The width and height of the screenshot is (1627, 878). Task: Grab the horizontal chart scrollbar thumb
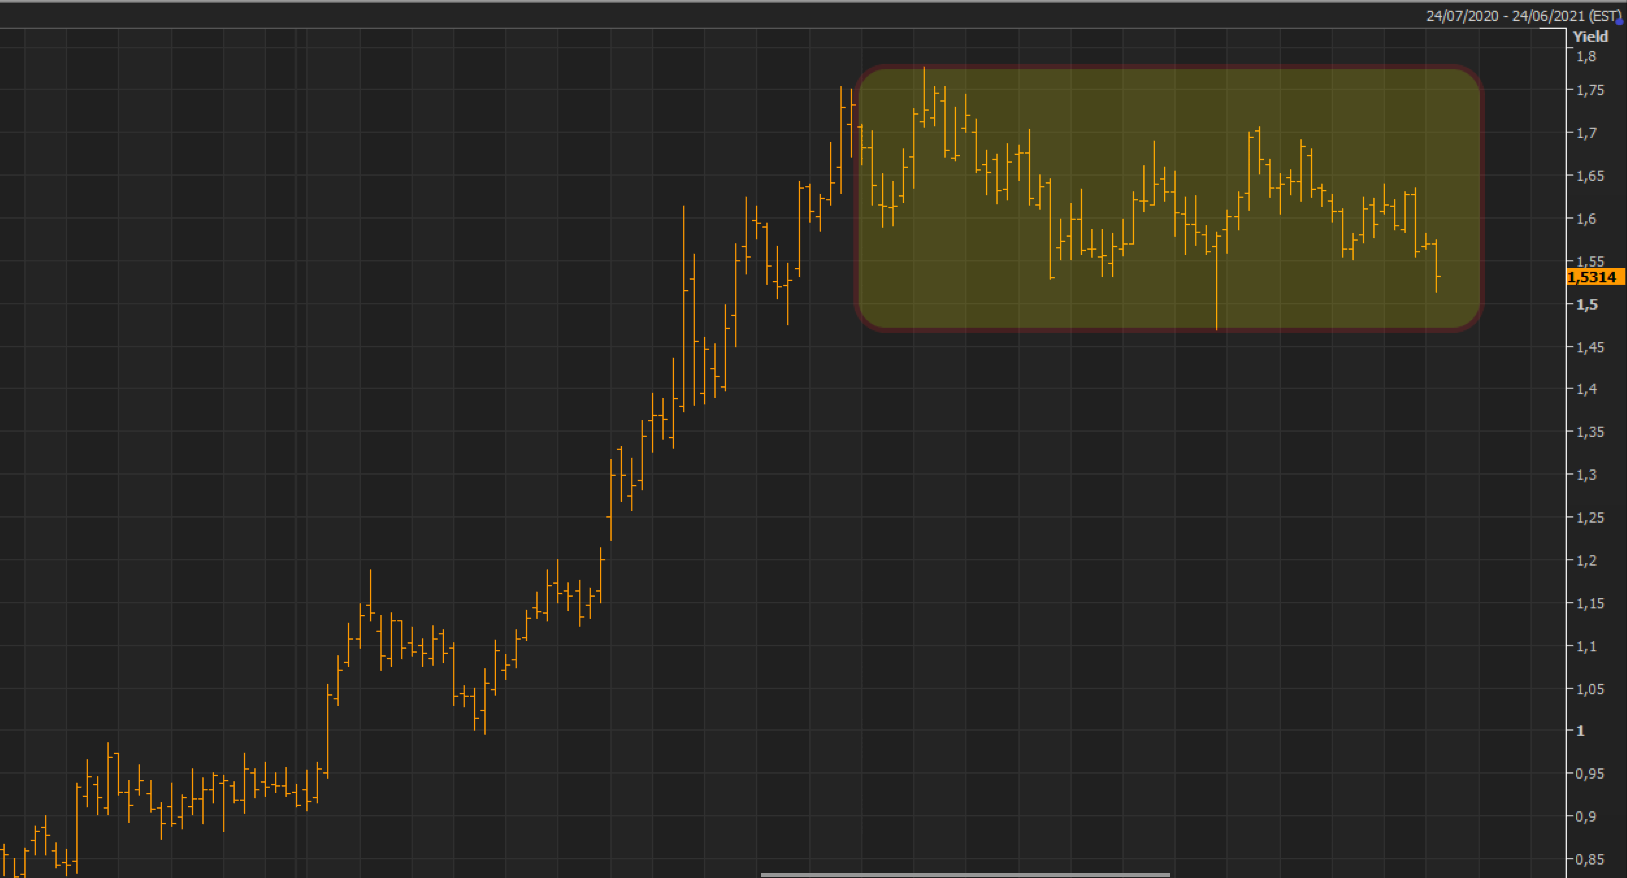965,874
